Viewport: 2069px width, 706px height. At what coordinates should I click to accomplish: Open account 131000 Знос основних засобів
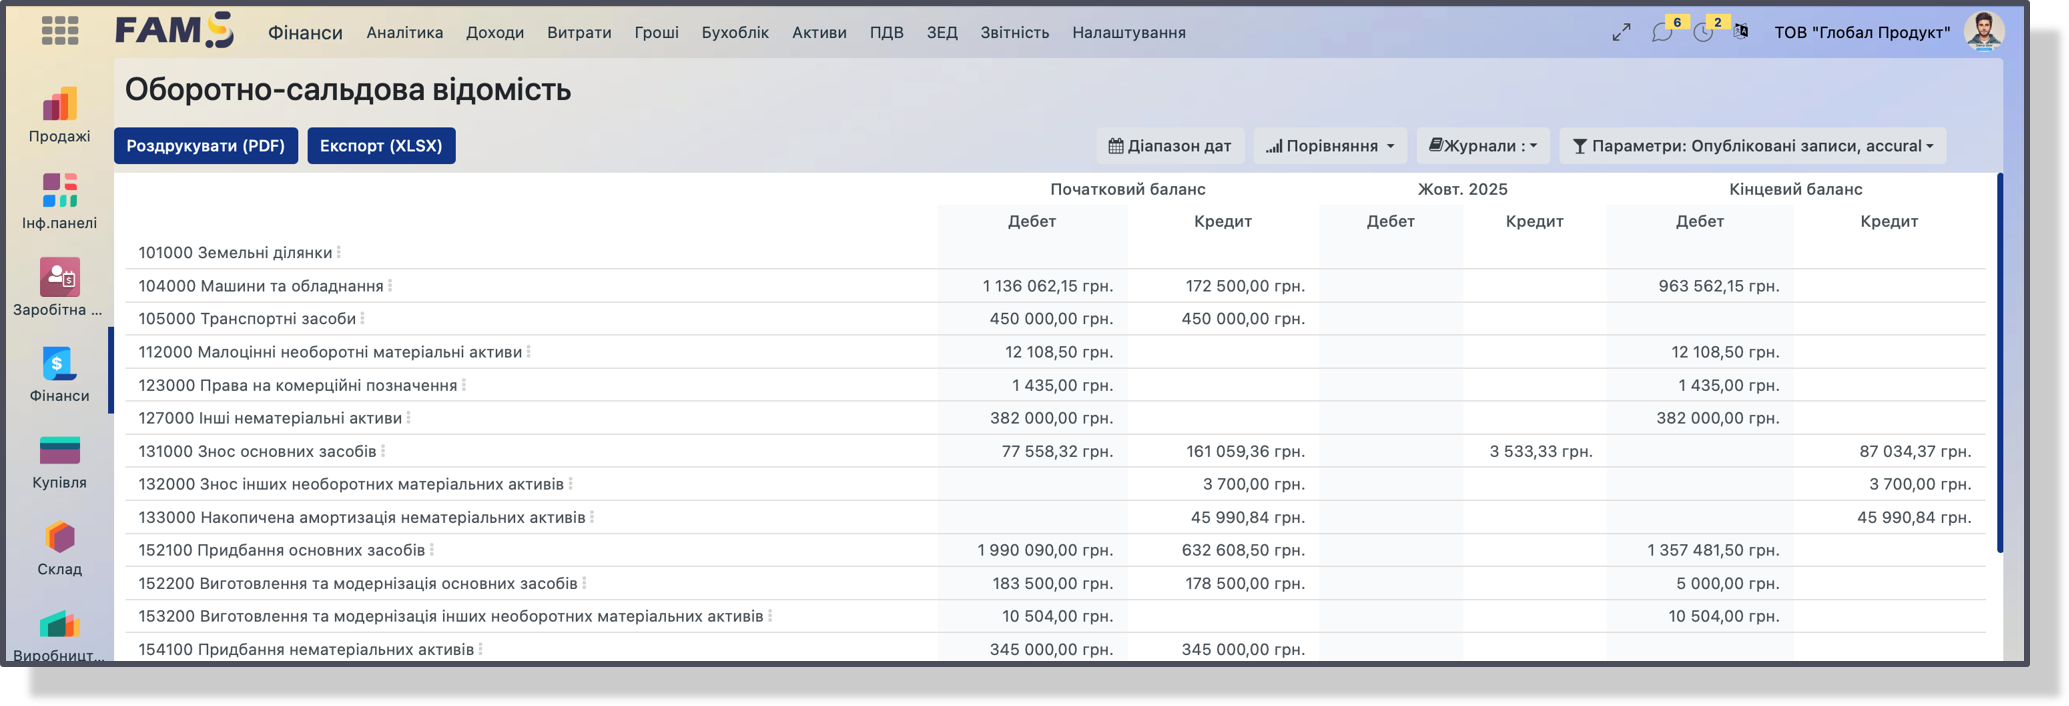[257, 451]
